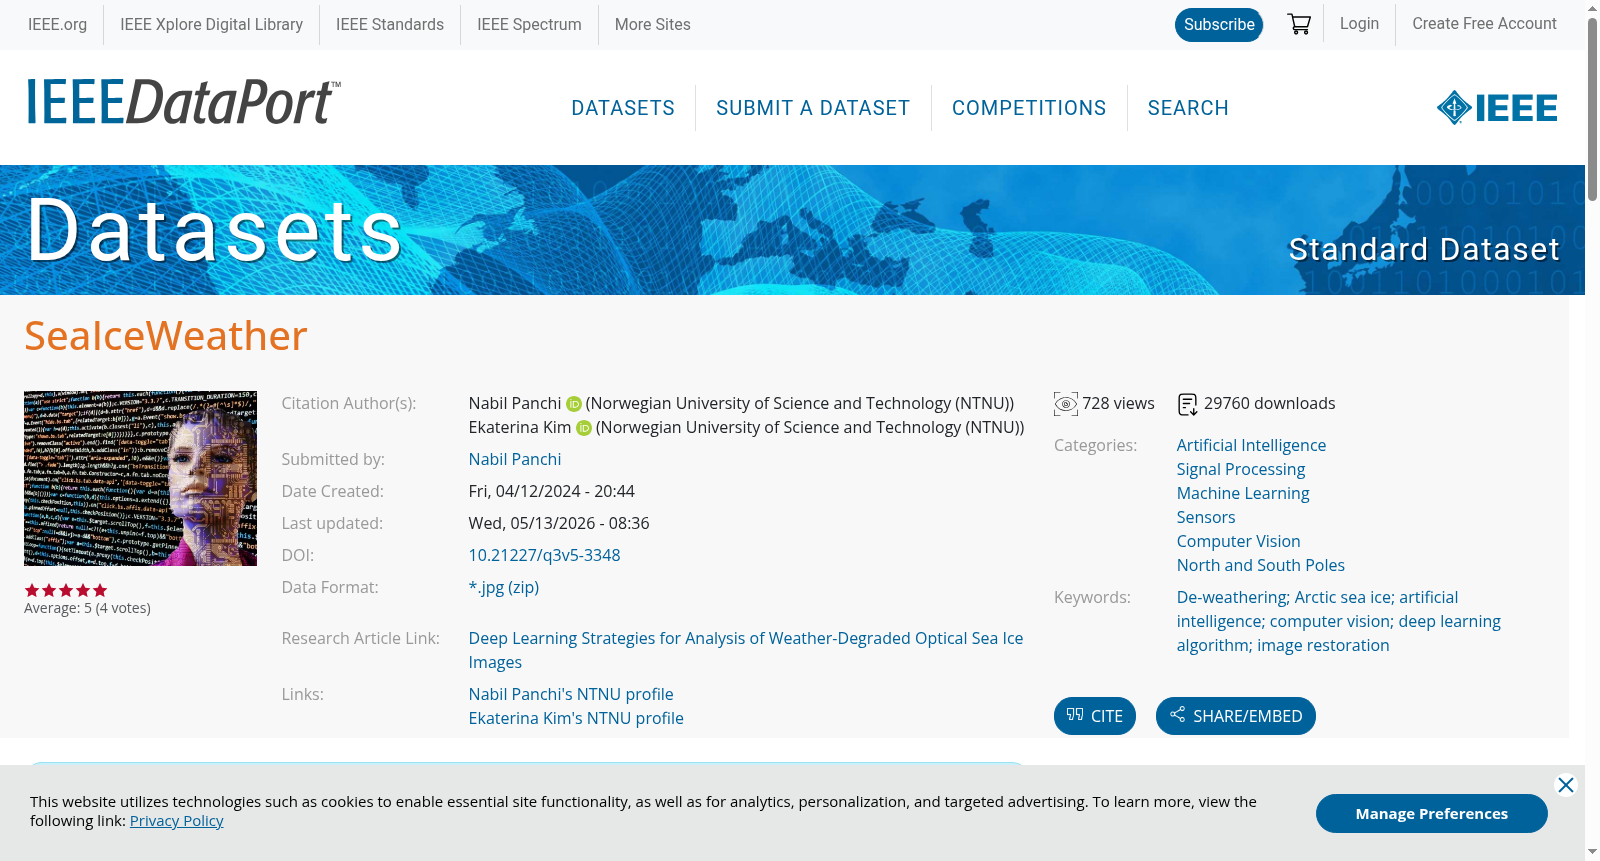
Task: Click the "Fri, 04/12/2024 - 20:44" date
Action: (552, 491)
